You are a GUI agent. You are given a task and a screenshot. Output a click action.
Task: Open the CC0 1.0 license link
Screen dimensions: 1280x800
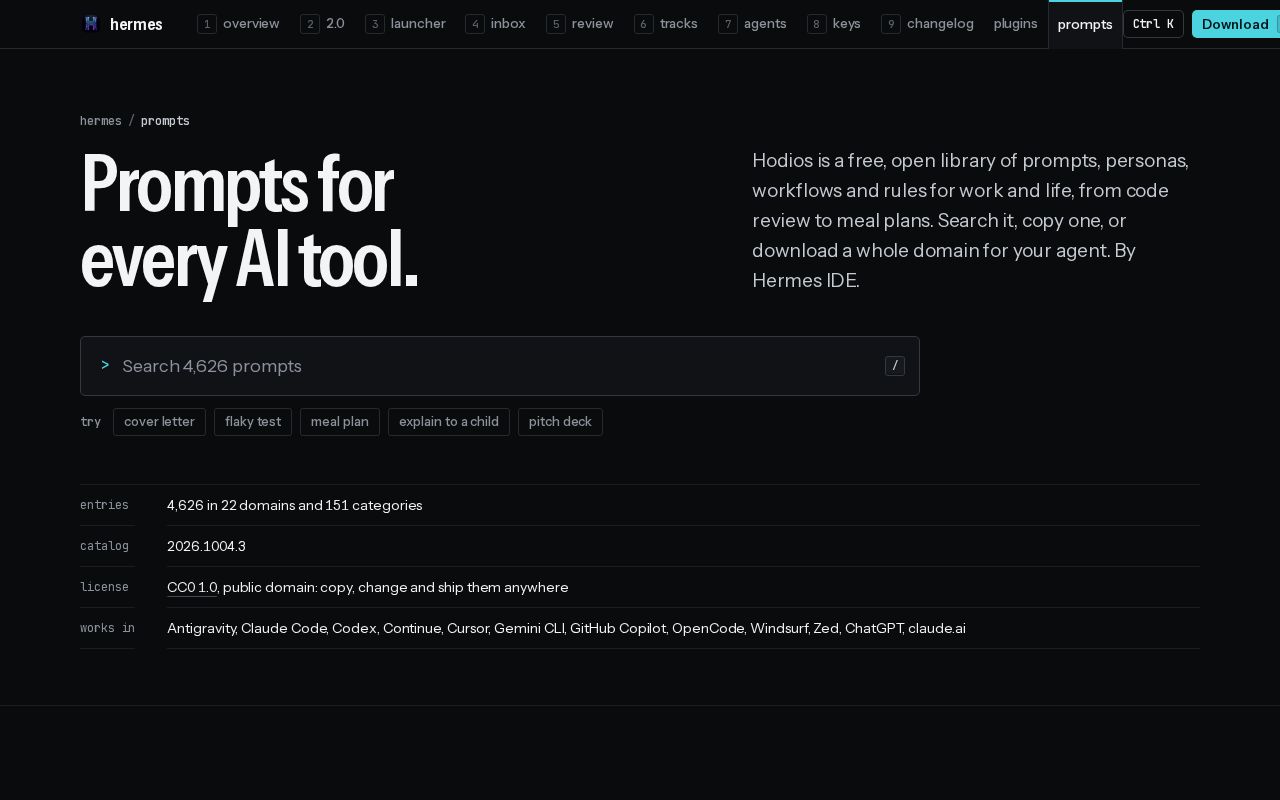coord(192,587)
